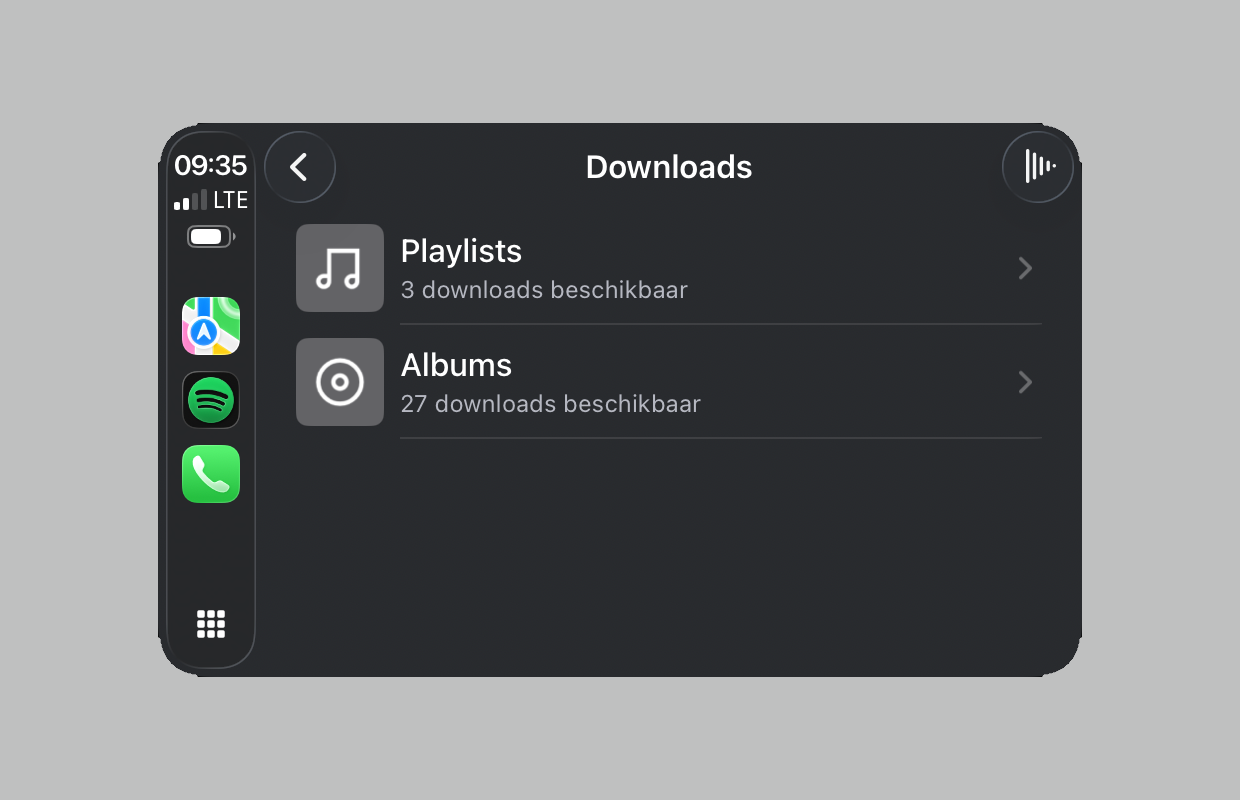Switch to the Spotify app icon
The width and height of the screenshot is (1240, 800).
[x=211, y=400]
